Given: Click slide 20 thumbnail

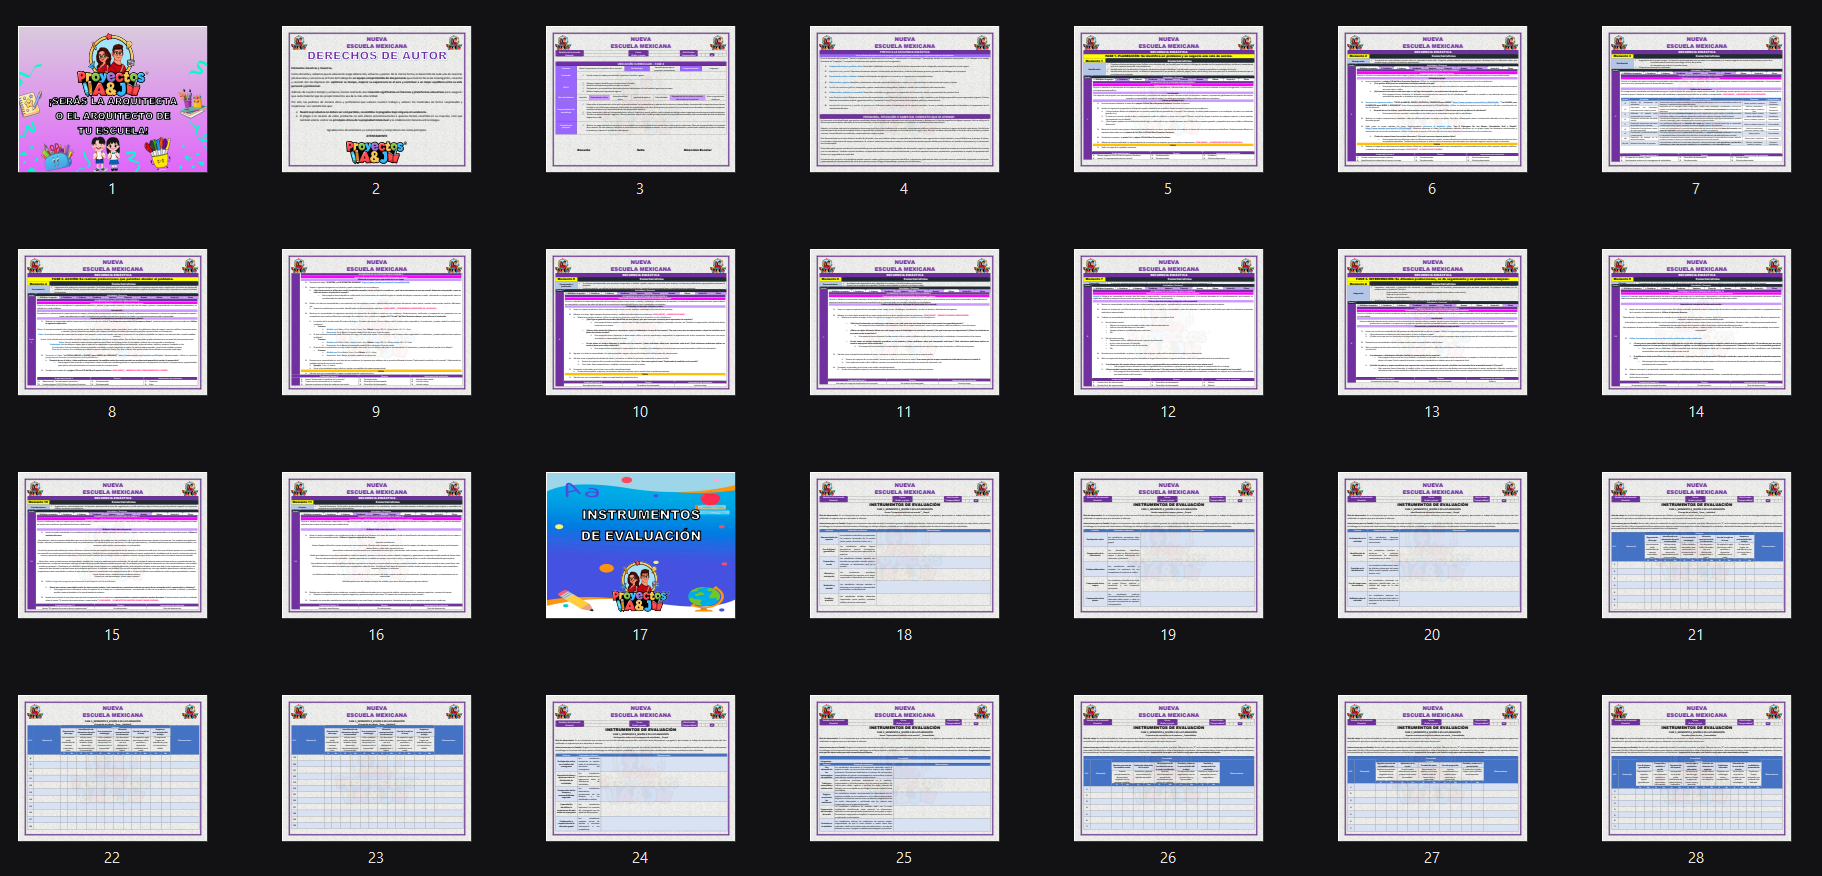Looking at the screenshot, I should tap(1432, 545).
